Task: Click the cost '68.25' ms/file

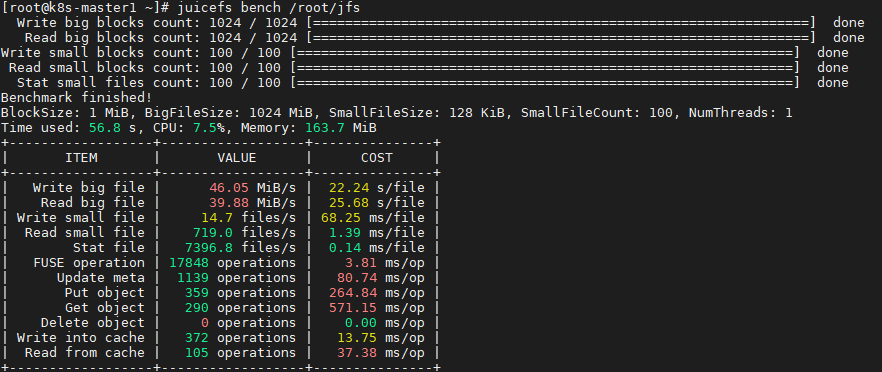Action: pos(341,218)
